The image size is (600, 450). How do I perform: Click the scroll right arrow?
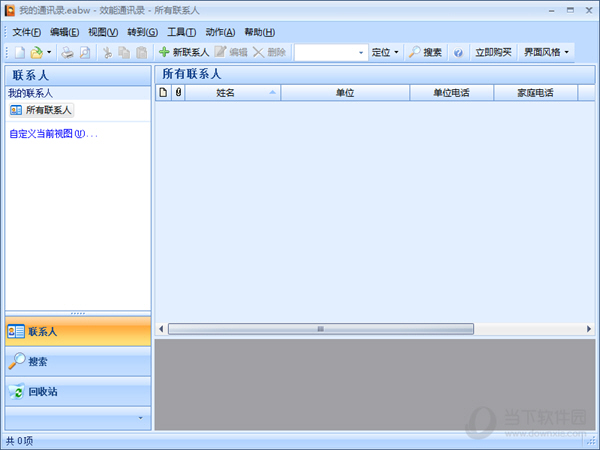(x=589, y=329)
